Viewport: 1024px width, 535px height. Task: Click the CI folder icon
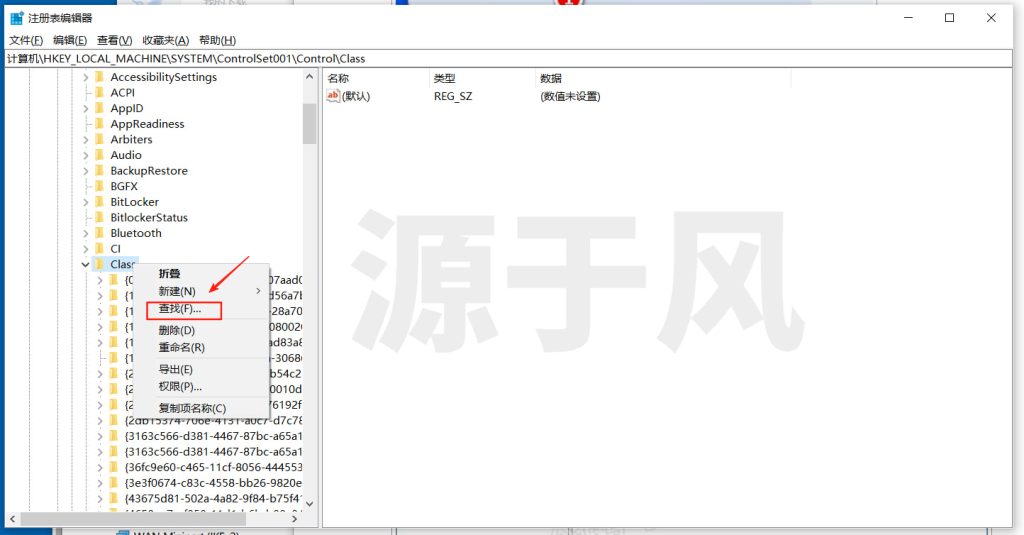click(100, 249)
